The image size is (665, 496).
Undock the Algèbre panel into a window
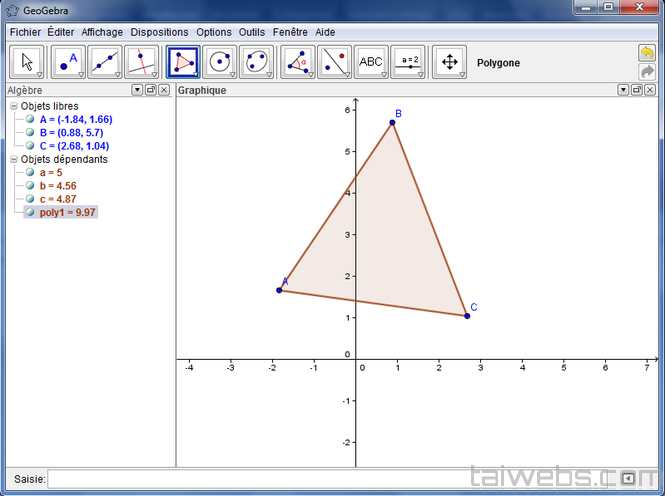point(151,90)
